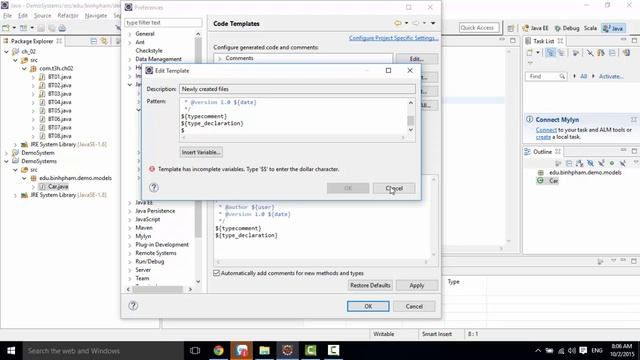Select edu.binhpham.demo.models package in Package Explorer
Screen dimensions: 640x360
click(x=75, y=178)
